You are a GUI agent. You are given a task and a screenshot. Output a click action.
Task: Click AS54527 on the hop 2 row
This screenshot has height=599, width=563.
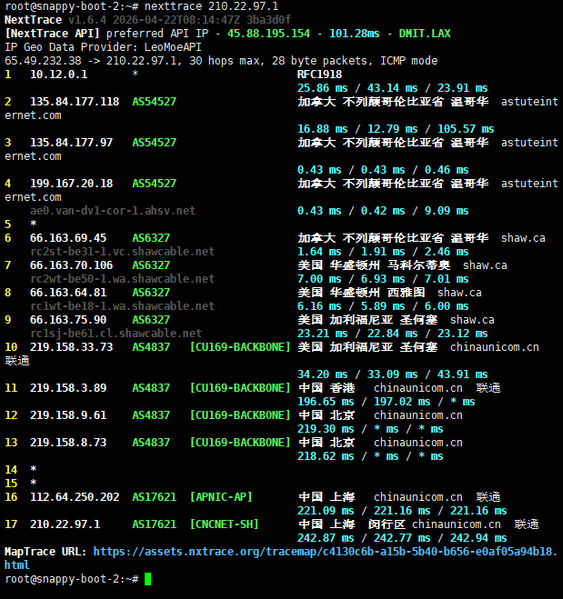154,102
